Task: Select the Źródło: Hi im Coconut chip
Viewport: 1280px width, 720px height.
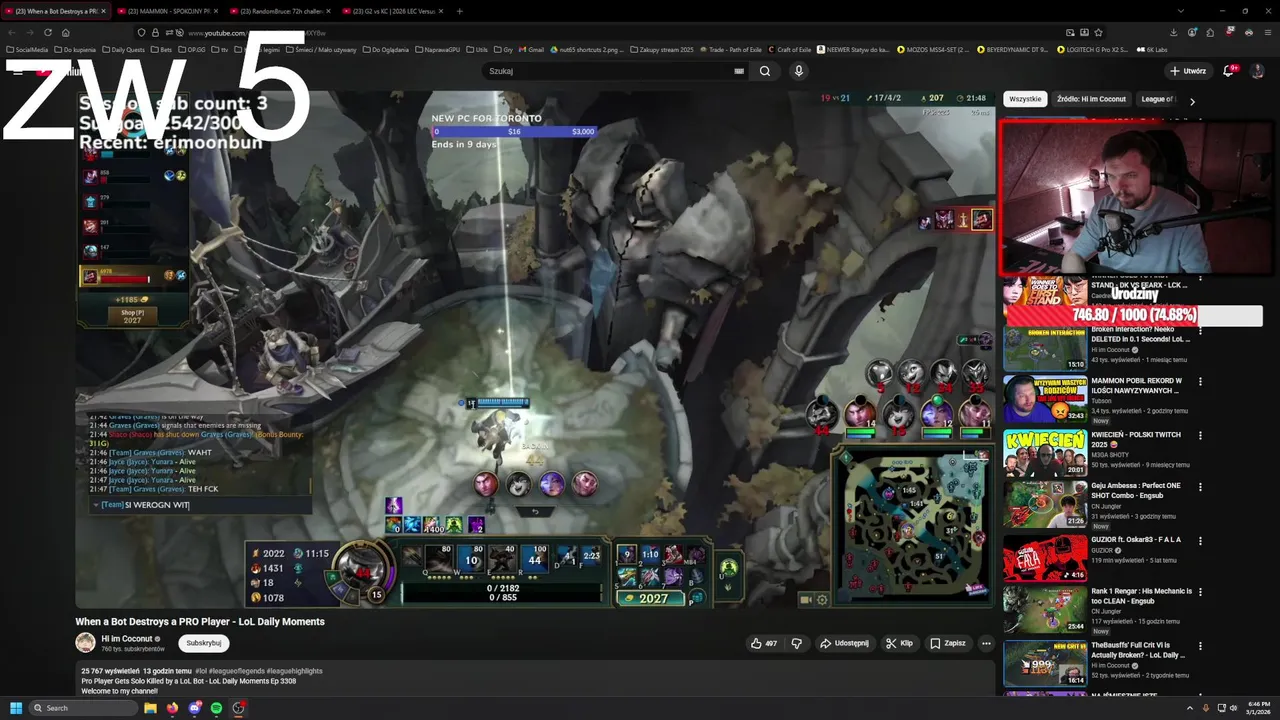Action: [1091, 99]
